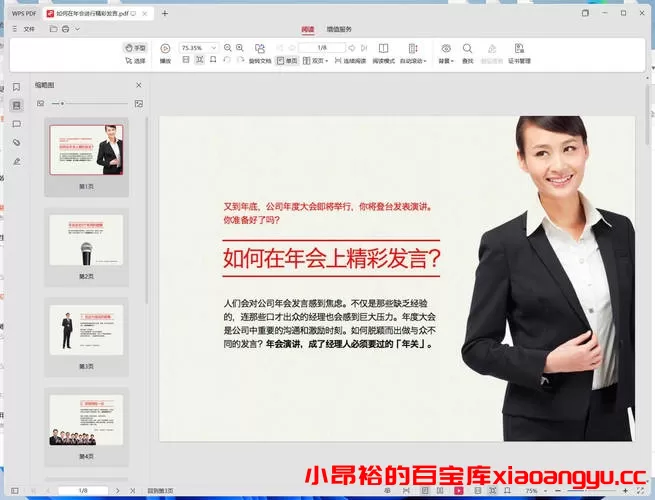Open the signature pen panel in sidebar

[x=17, y=162]
